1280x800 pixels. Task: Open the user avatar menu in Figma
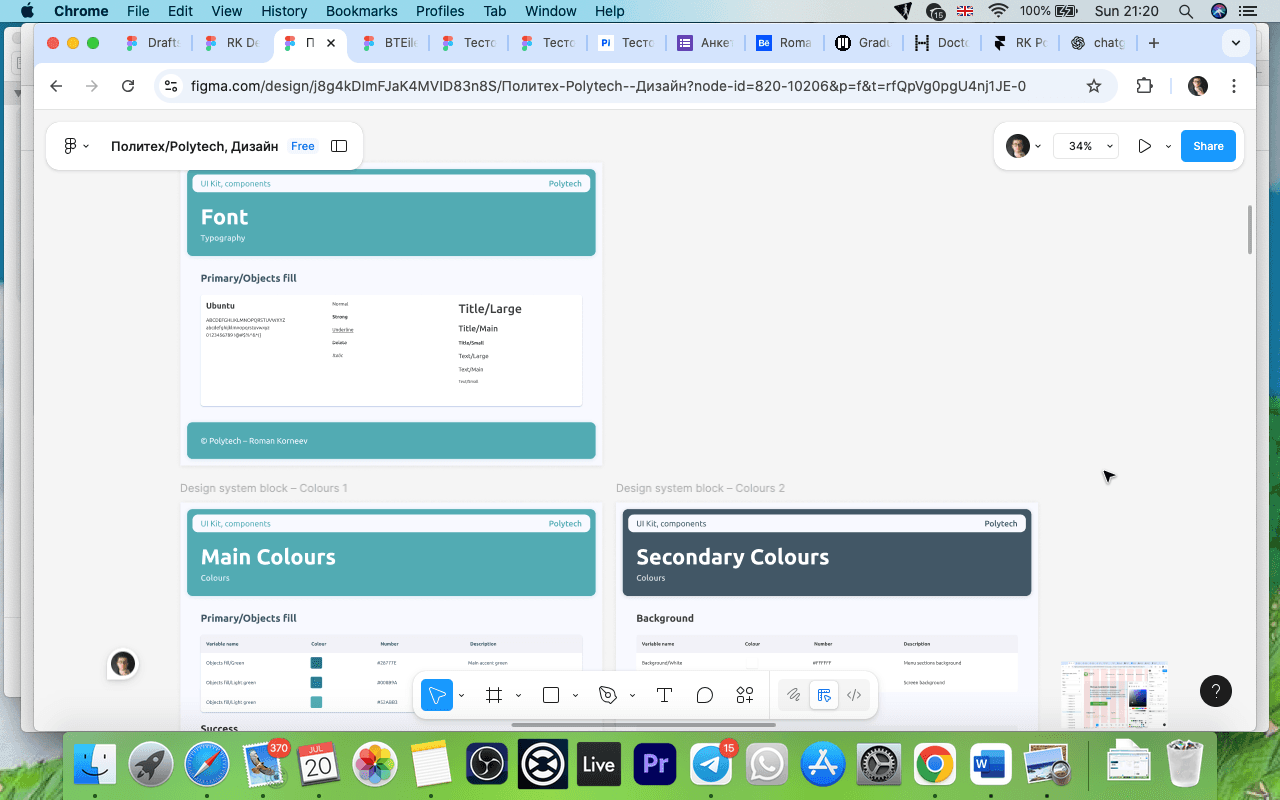pos(1018,146)
